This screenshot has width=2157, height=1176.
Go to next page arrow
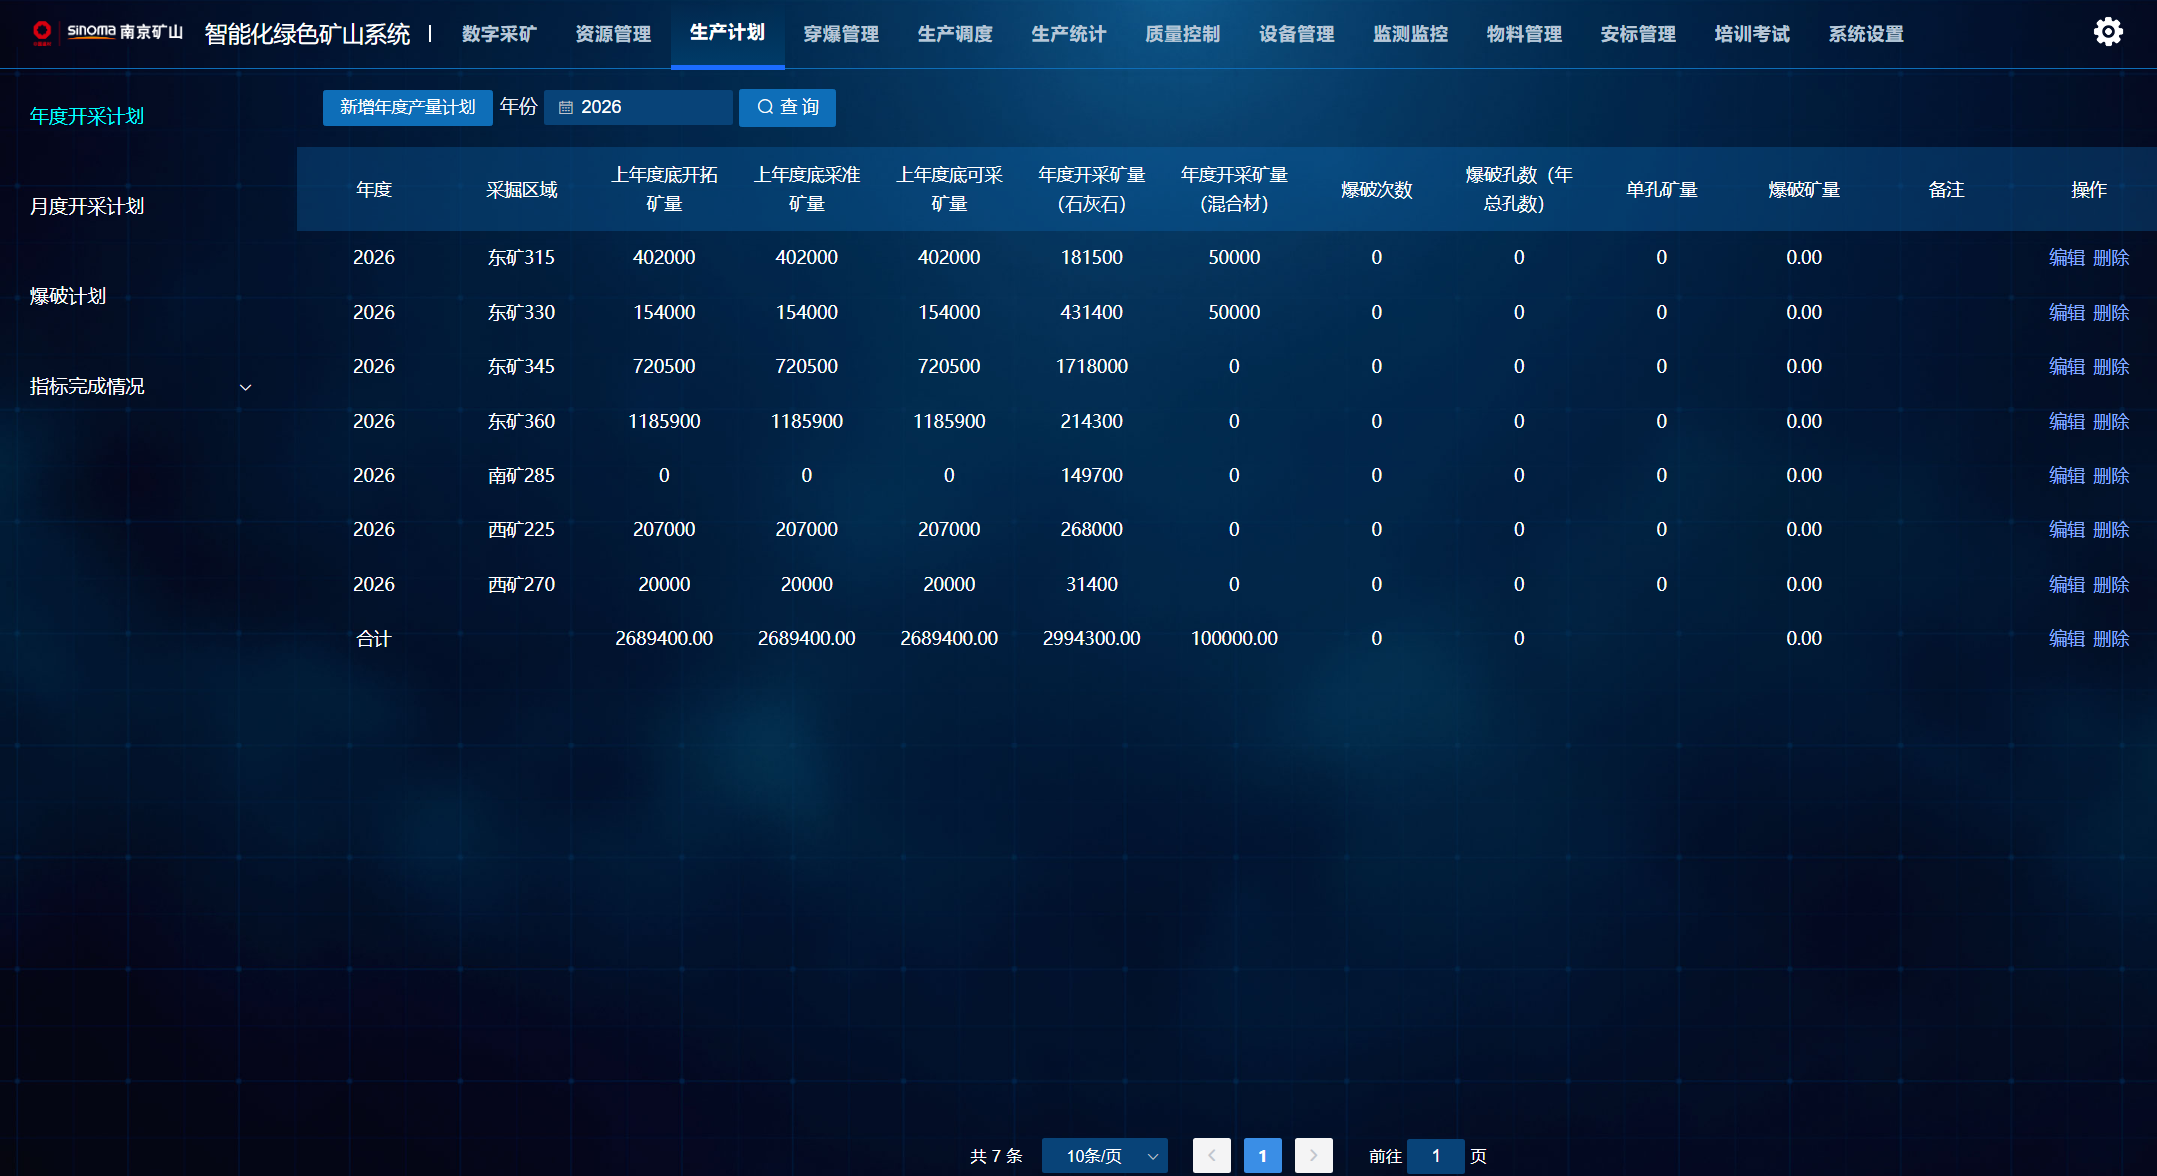(x=1314, y=1156)
